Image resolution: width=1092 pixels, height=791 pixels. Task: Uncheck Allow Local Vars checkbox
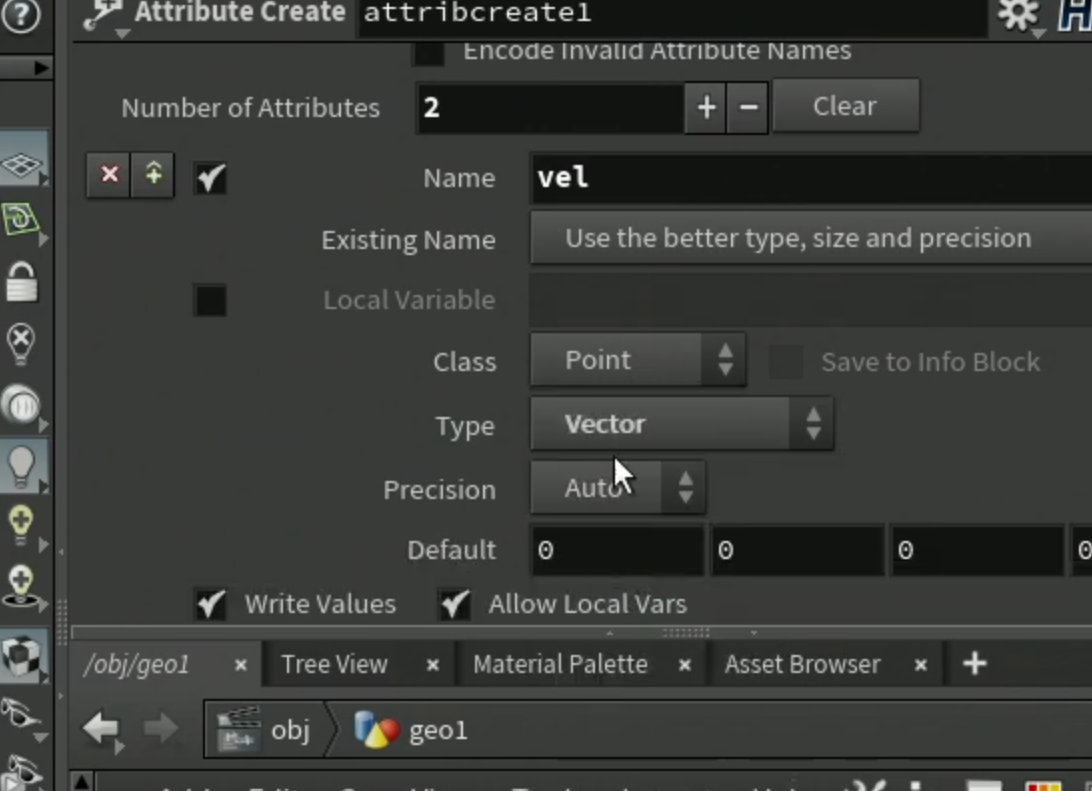point(455,604)
